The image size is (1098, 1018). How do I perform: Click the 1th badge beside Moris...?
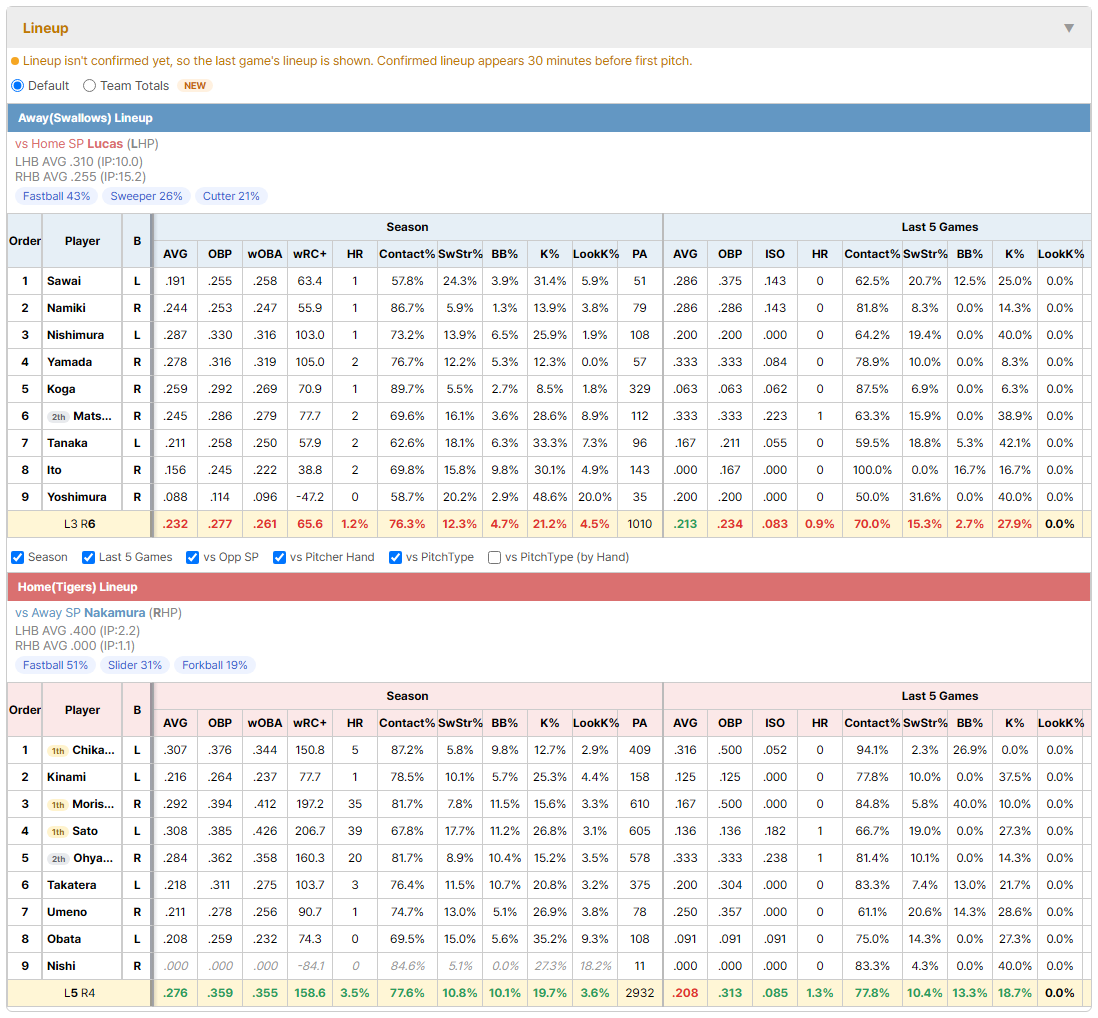58,804
